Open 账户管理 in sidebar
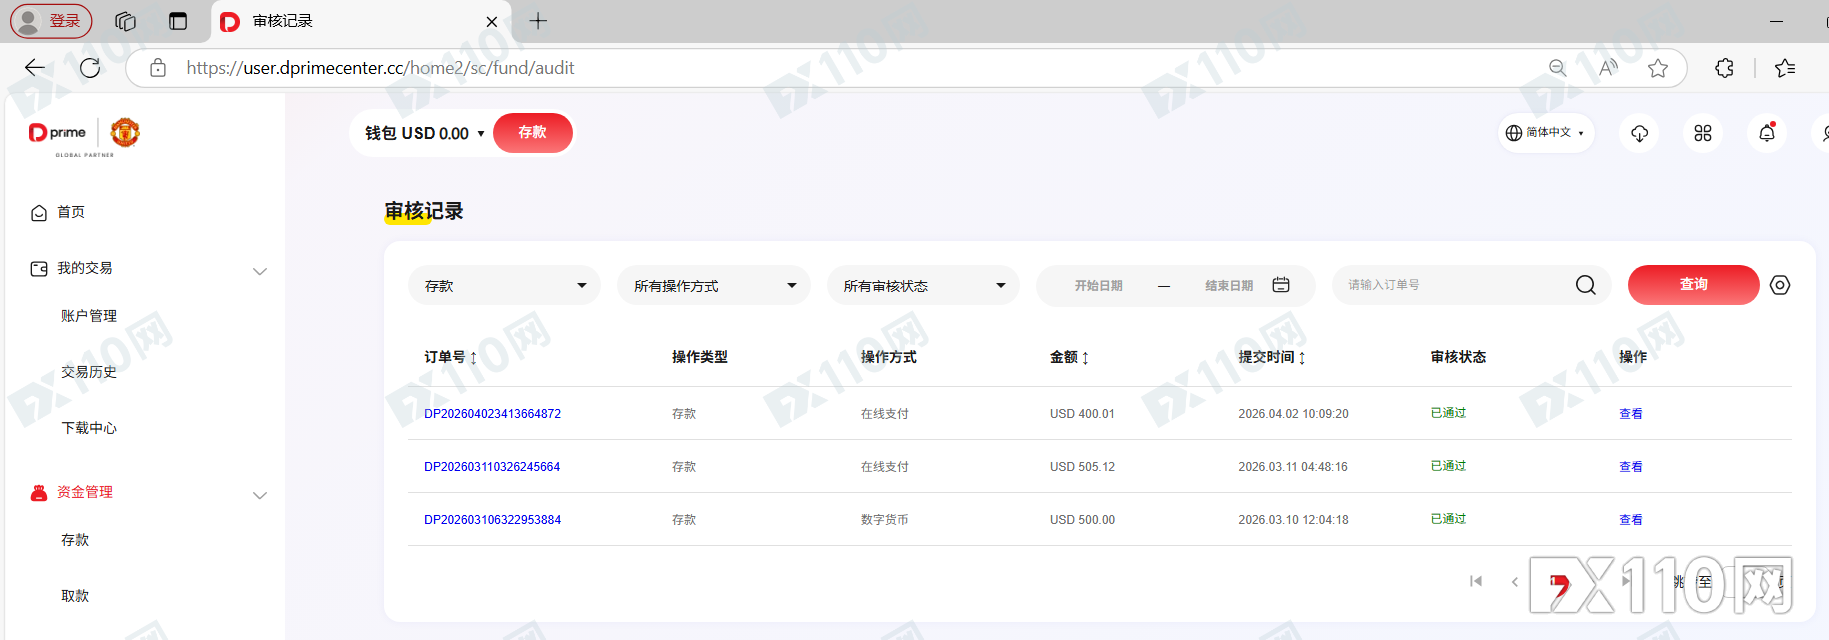The width and height of the screenshot is (1829, 640). coord(89,316)
